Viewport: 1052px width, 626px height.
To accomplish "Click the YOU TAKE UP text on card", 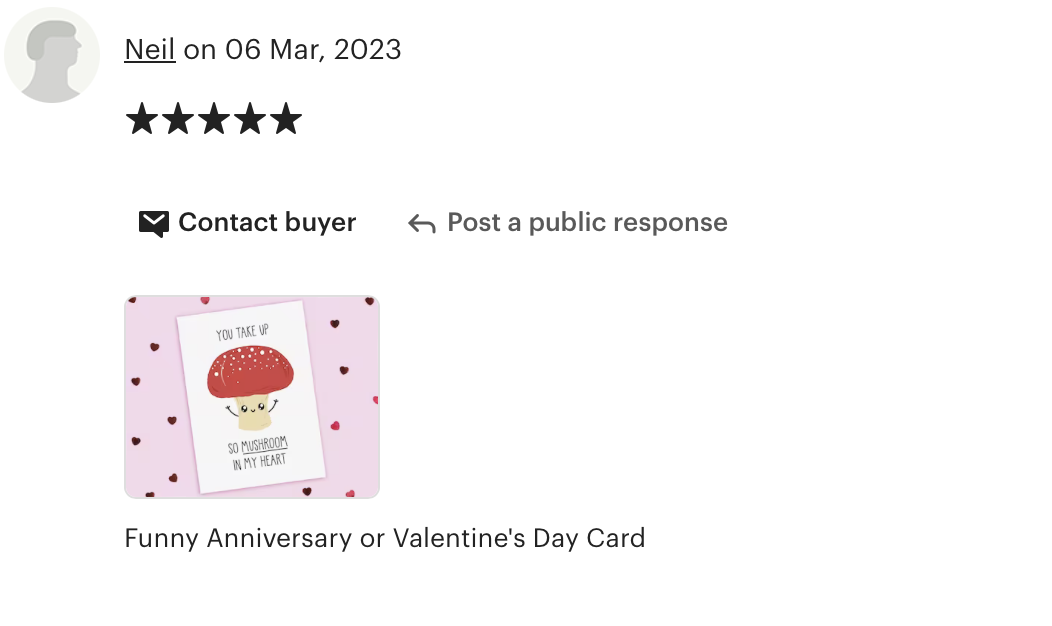I will pos(242,332).
